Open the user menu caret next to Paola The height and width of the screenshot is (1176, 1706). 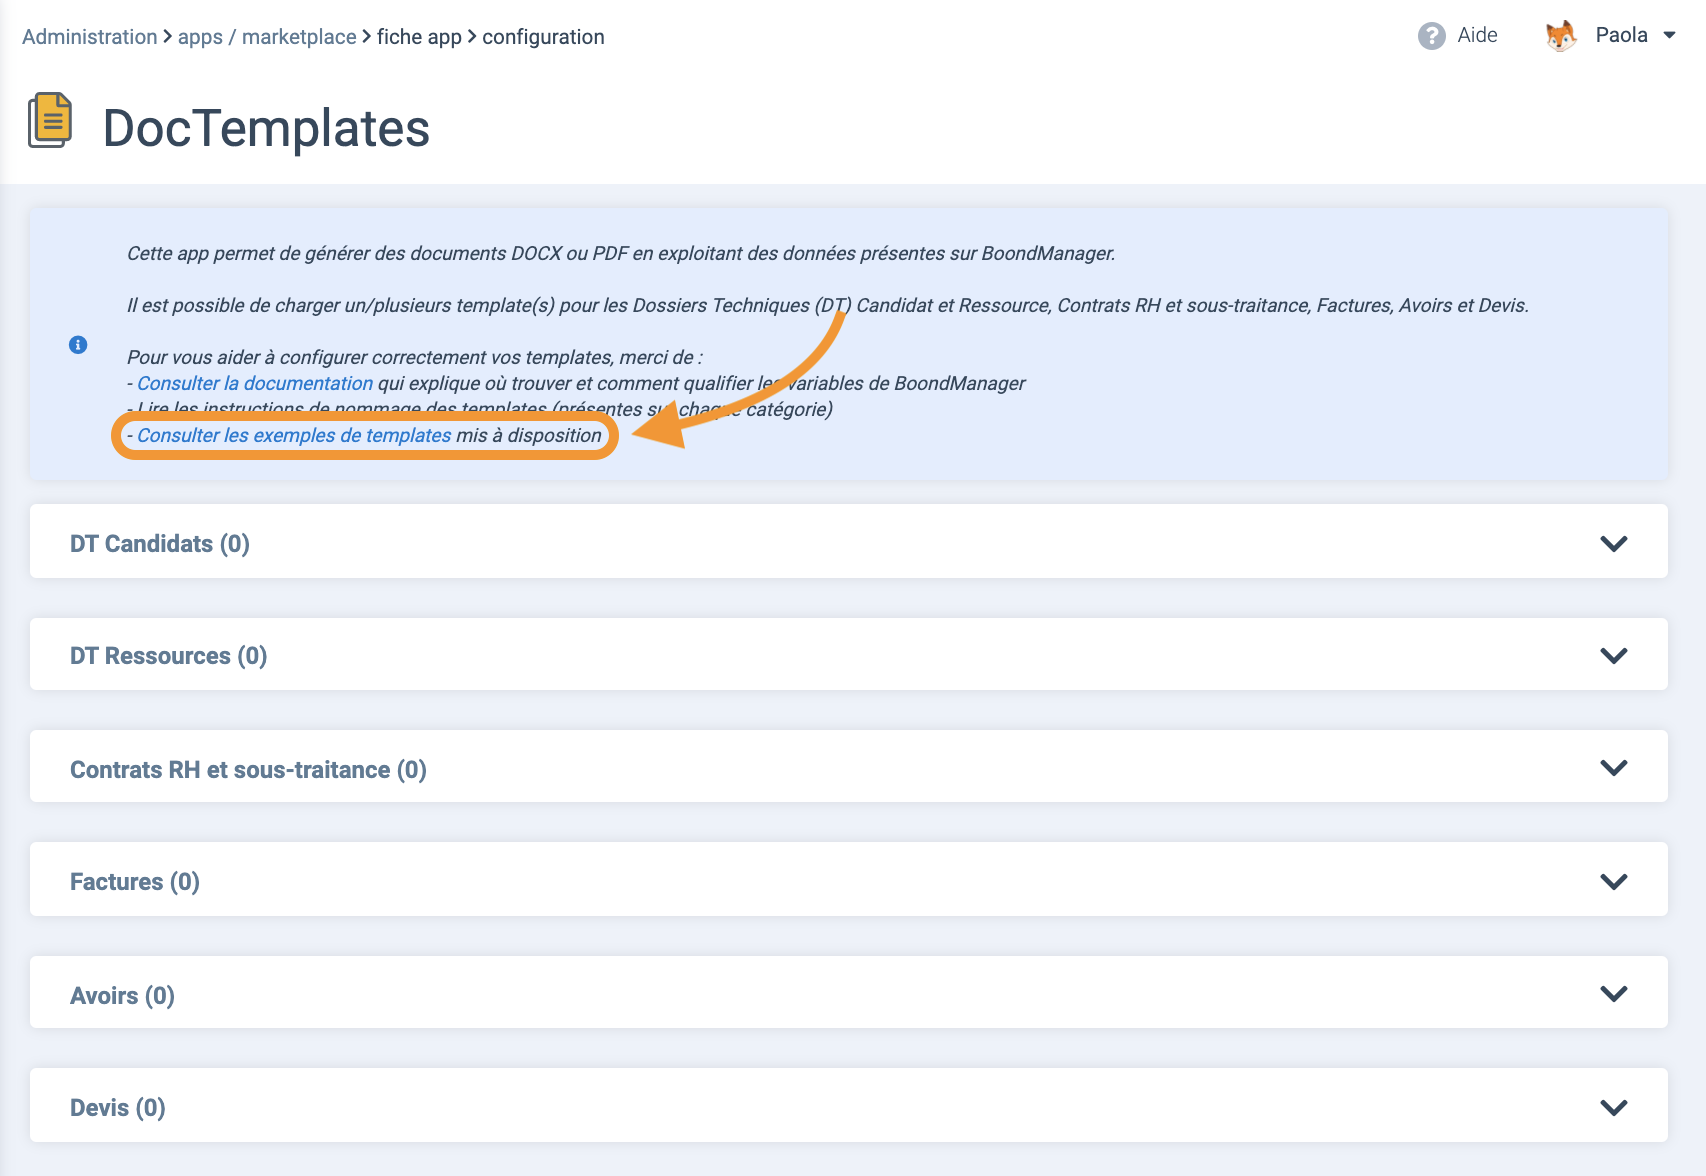tap(1669, 36)
